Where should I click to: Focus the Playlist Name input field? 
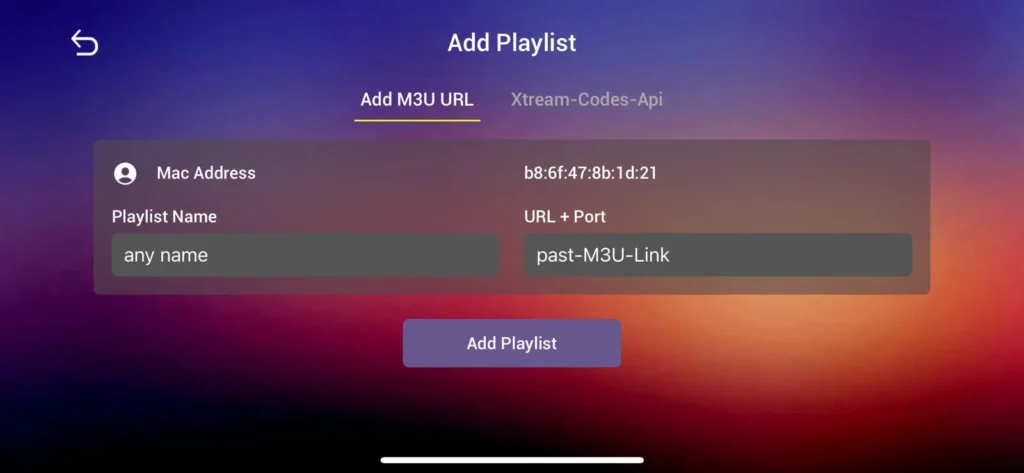click(305, 255)
